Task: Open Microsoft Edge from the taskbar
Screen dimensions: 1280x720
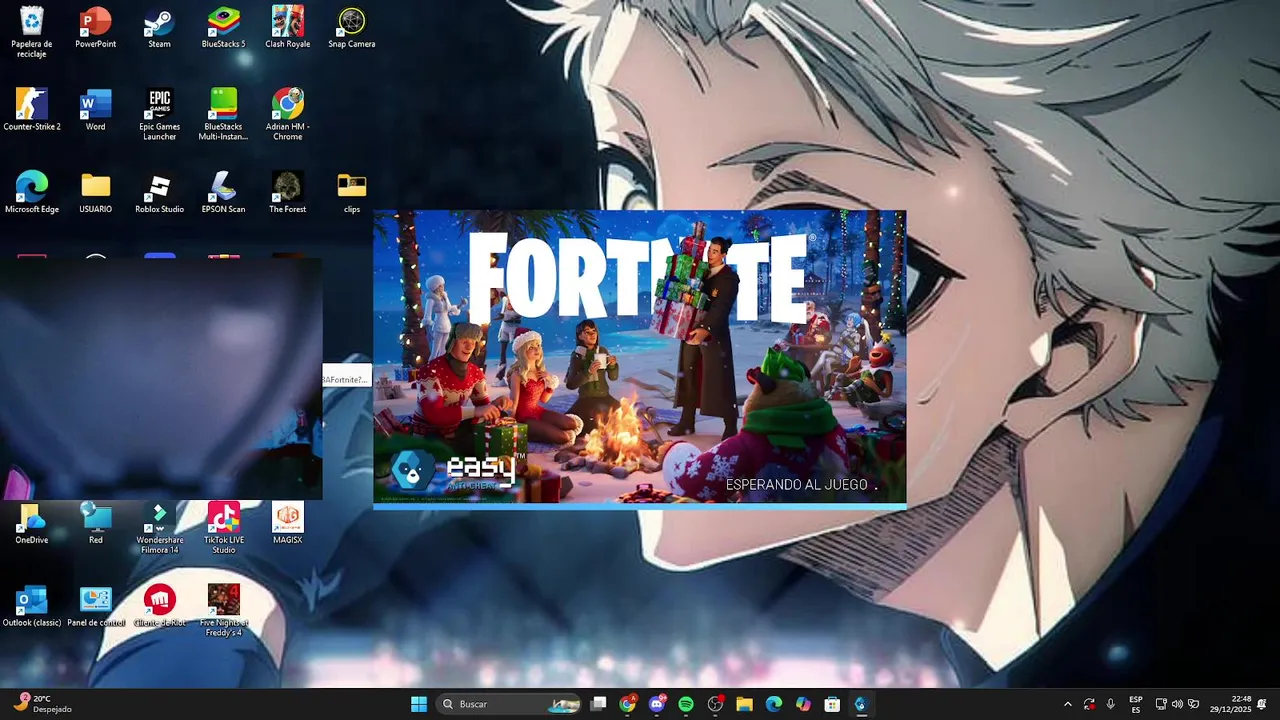Action: click(773, 704)
